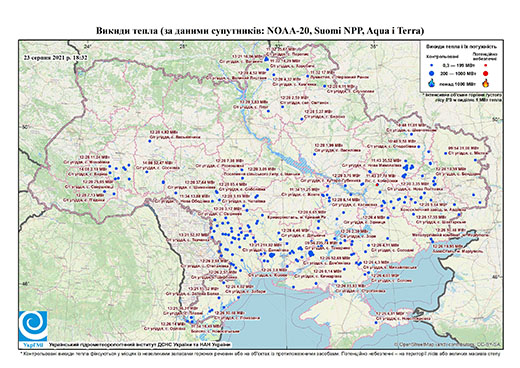This screenshot has height=368, width=520.
Task: Click the footnote below the map
Action: point(260,353)
